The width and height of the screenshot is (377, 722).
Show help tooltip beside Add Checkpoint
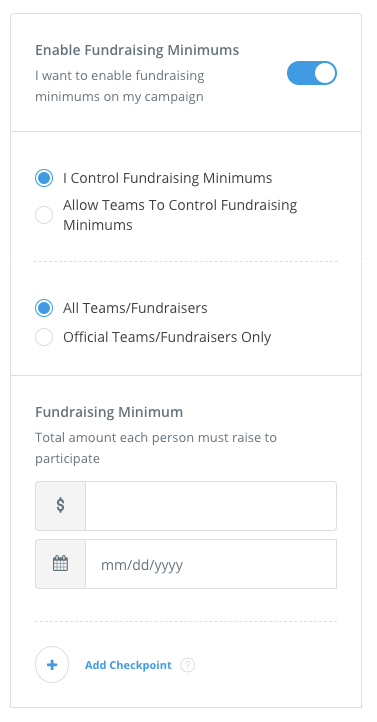point(188,665)
